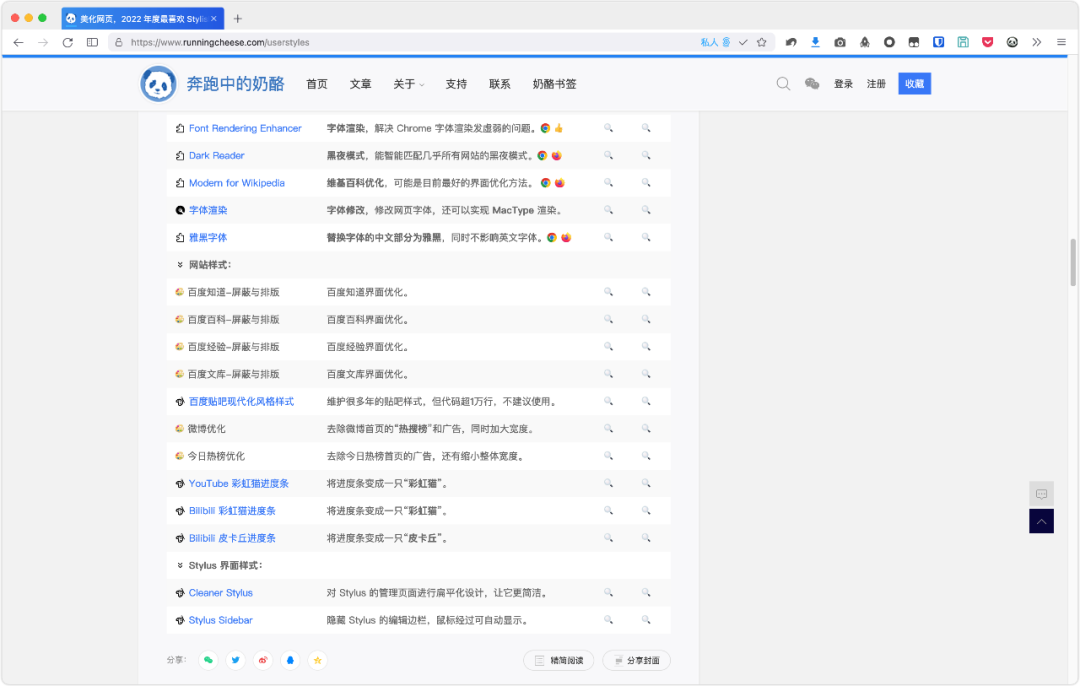The image size is (1080, 686).
Task: Open the downloads arrow icon
Action: click(x=816, y=42)
